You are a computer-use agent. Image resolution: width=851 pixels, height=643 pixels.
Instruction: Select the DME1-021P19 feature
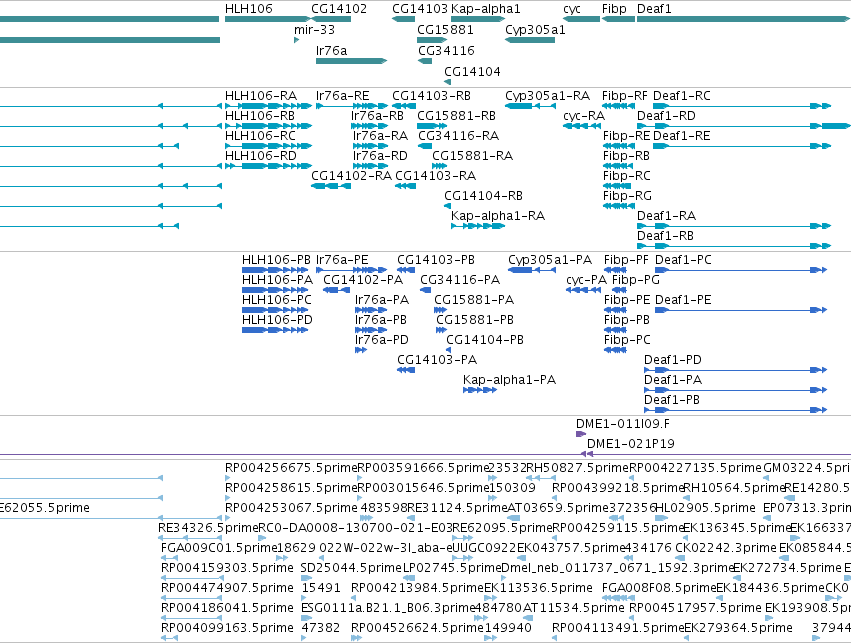point(631,444)
